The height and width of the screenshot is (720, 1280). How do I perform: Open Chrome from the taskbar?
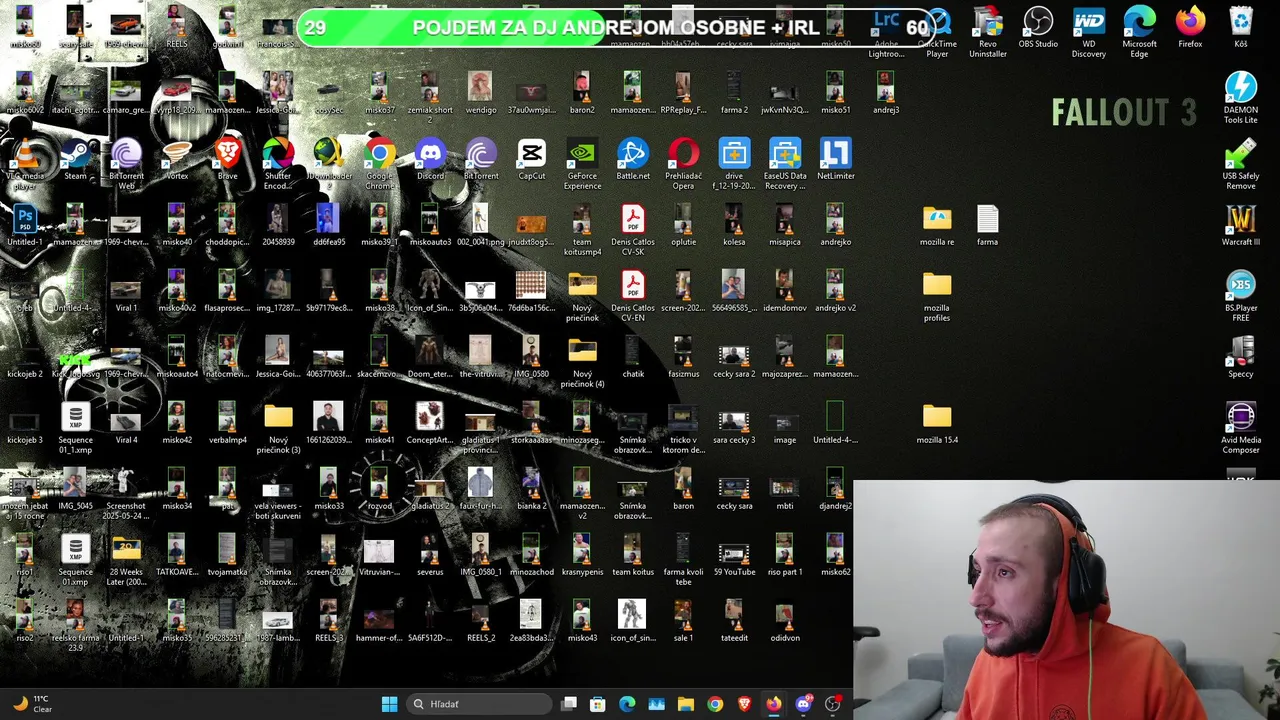click(x=715, y=704)
